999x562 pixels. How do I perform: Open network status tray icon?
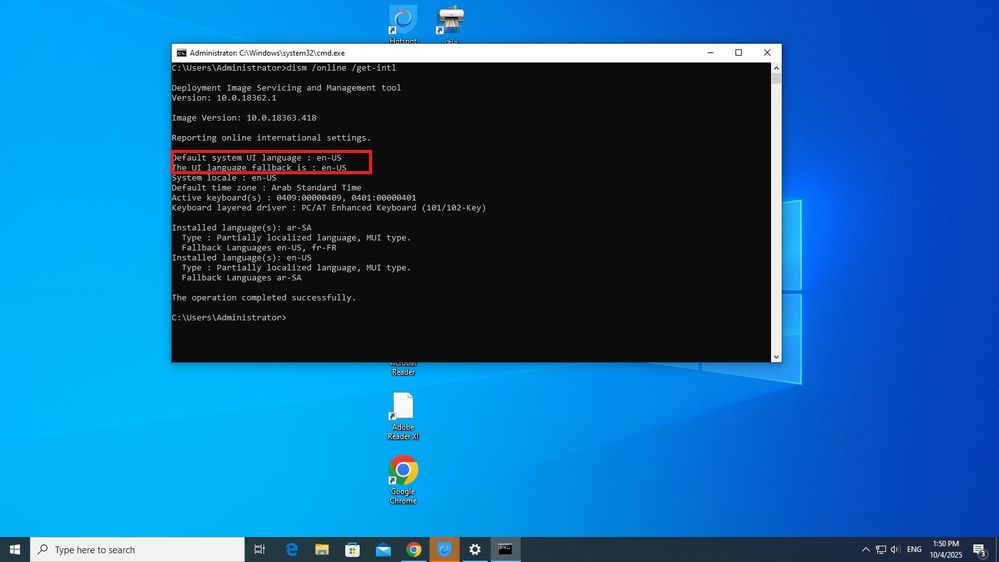880,549
